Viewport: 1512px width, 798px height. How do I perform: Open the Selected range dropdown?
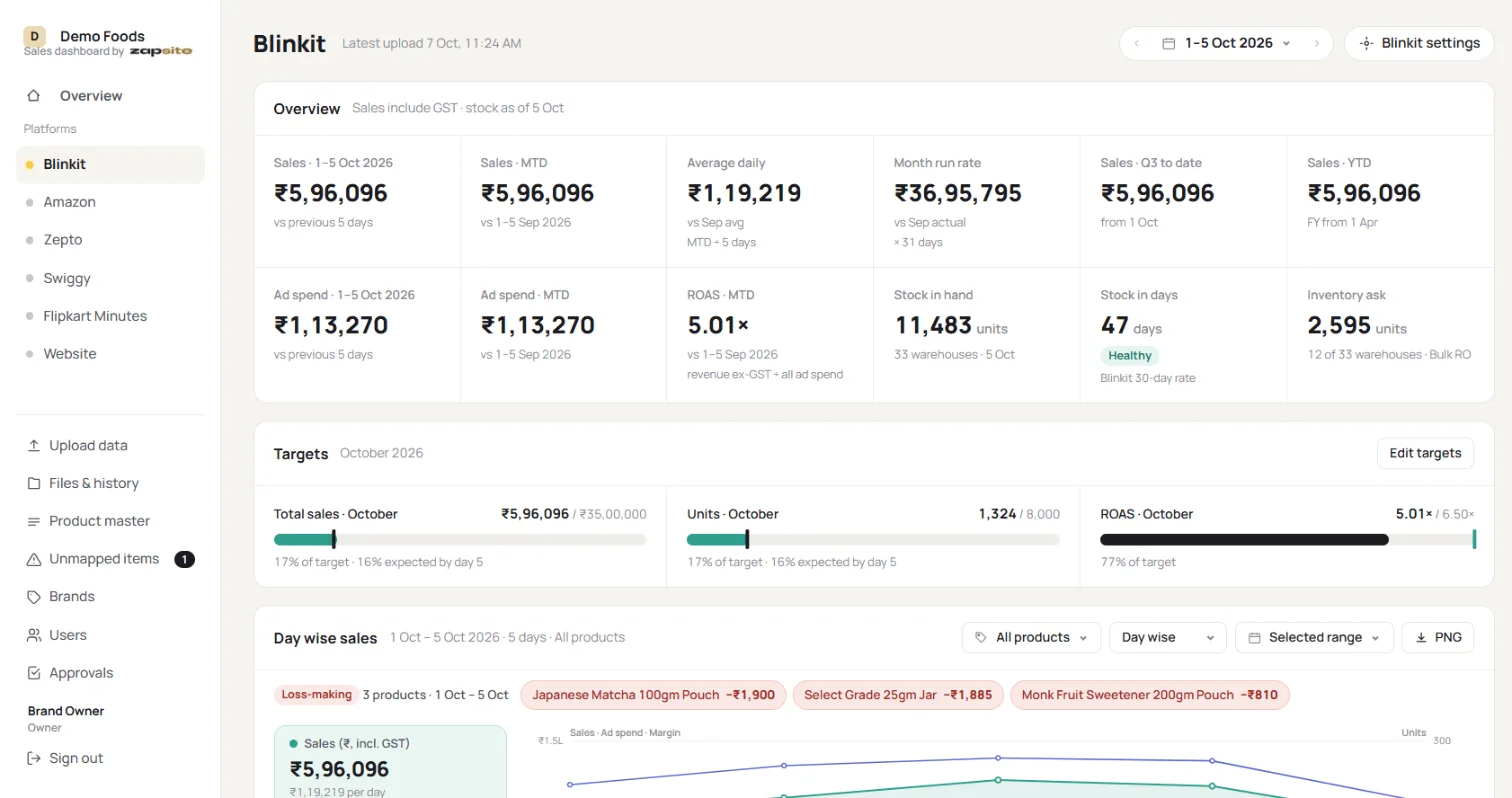tap(1314, 637)
